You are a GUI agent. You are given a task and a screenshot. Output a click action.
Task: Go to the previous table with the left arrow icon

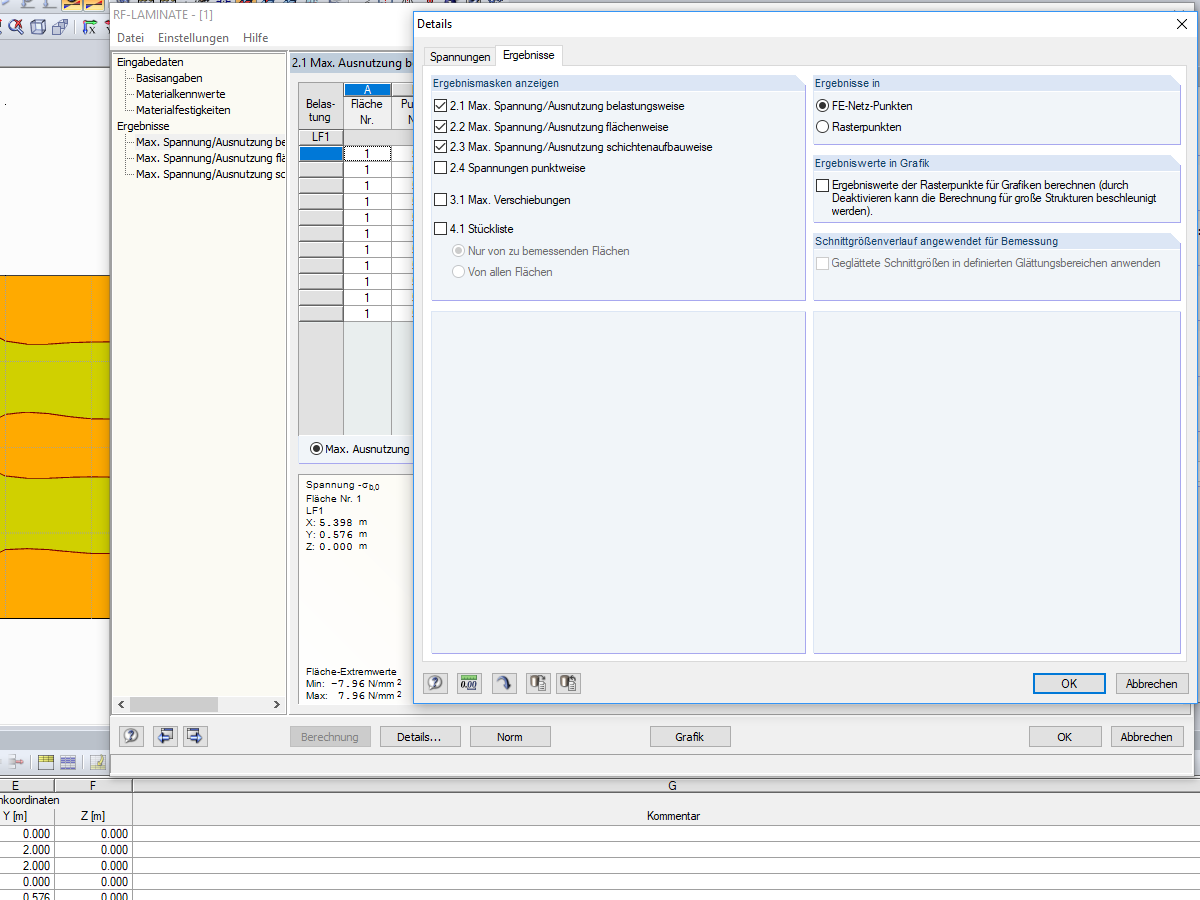pos(165,736)
